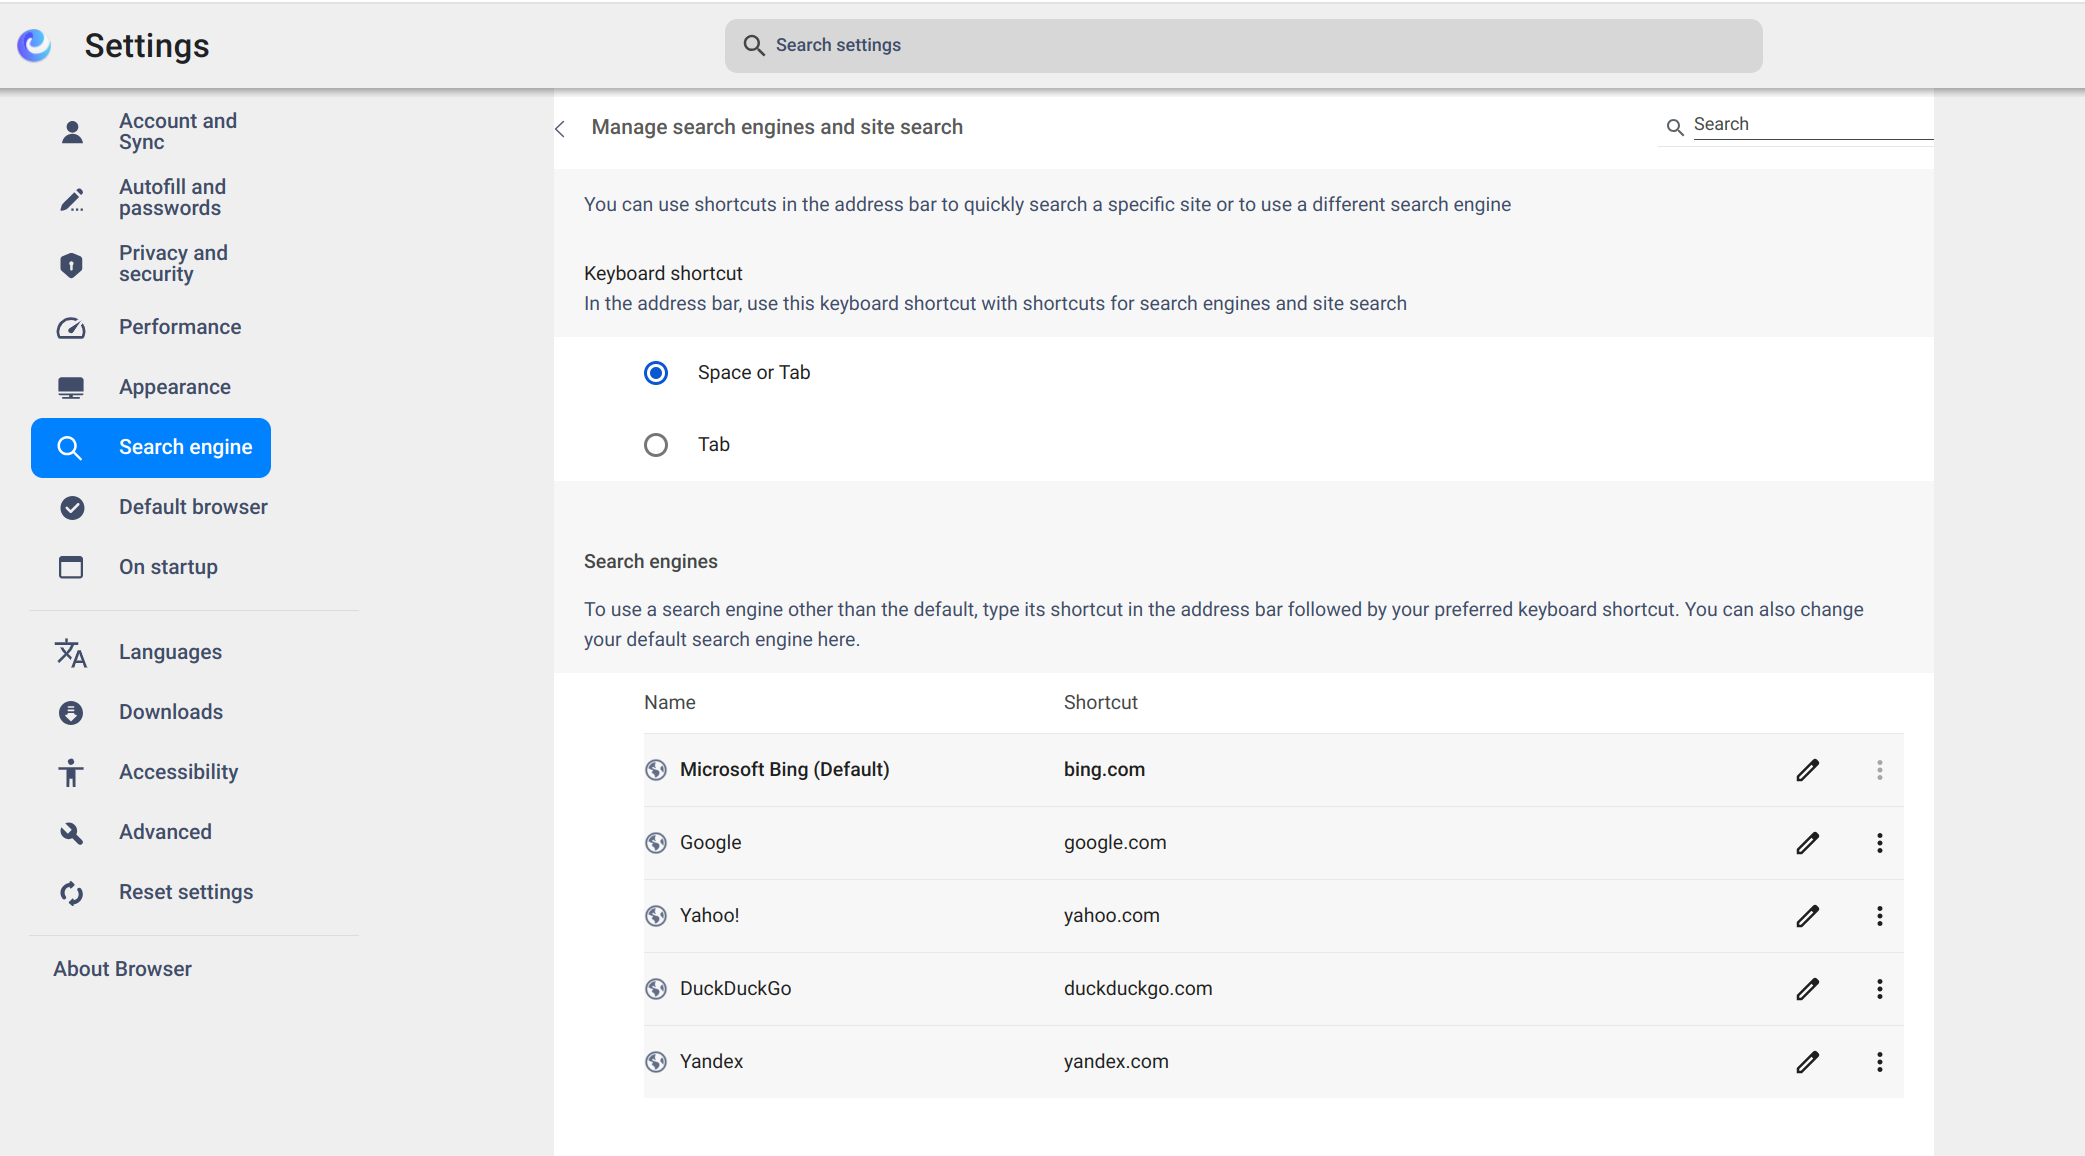Open Accessibility settings

click(x=150, y=773)
